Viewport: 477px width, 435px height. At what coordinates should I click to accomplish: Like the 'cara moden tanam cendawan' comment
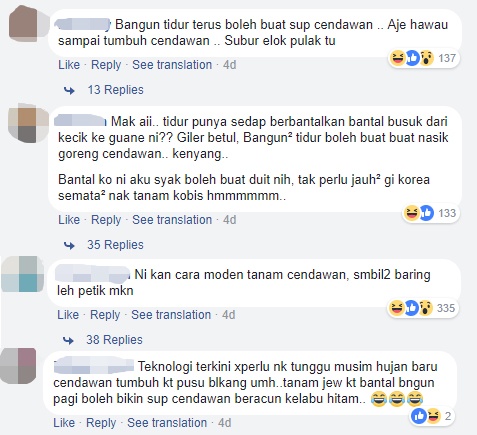(68, 315)
